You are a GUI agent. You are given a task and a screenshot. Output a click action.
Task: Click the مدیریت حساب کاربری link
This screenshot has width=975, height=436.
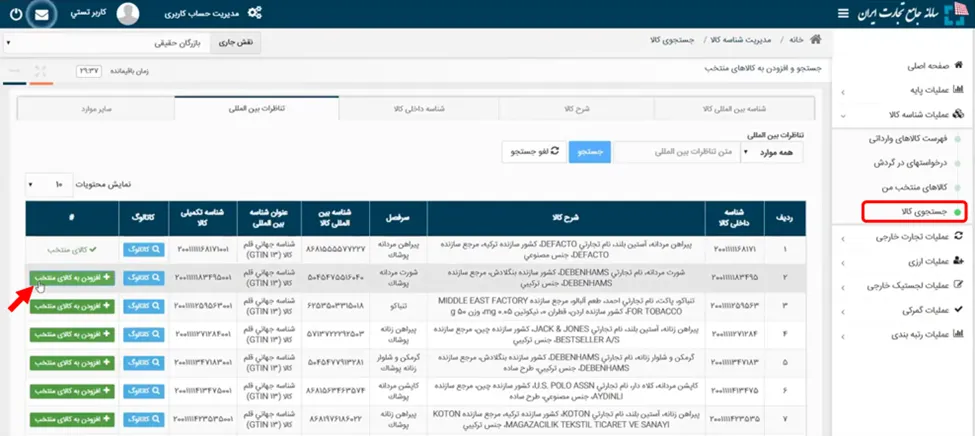pyautogui.click(x=203, y=14)
